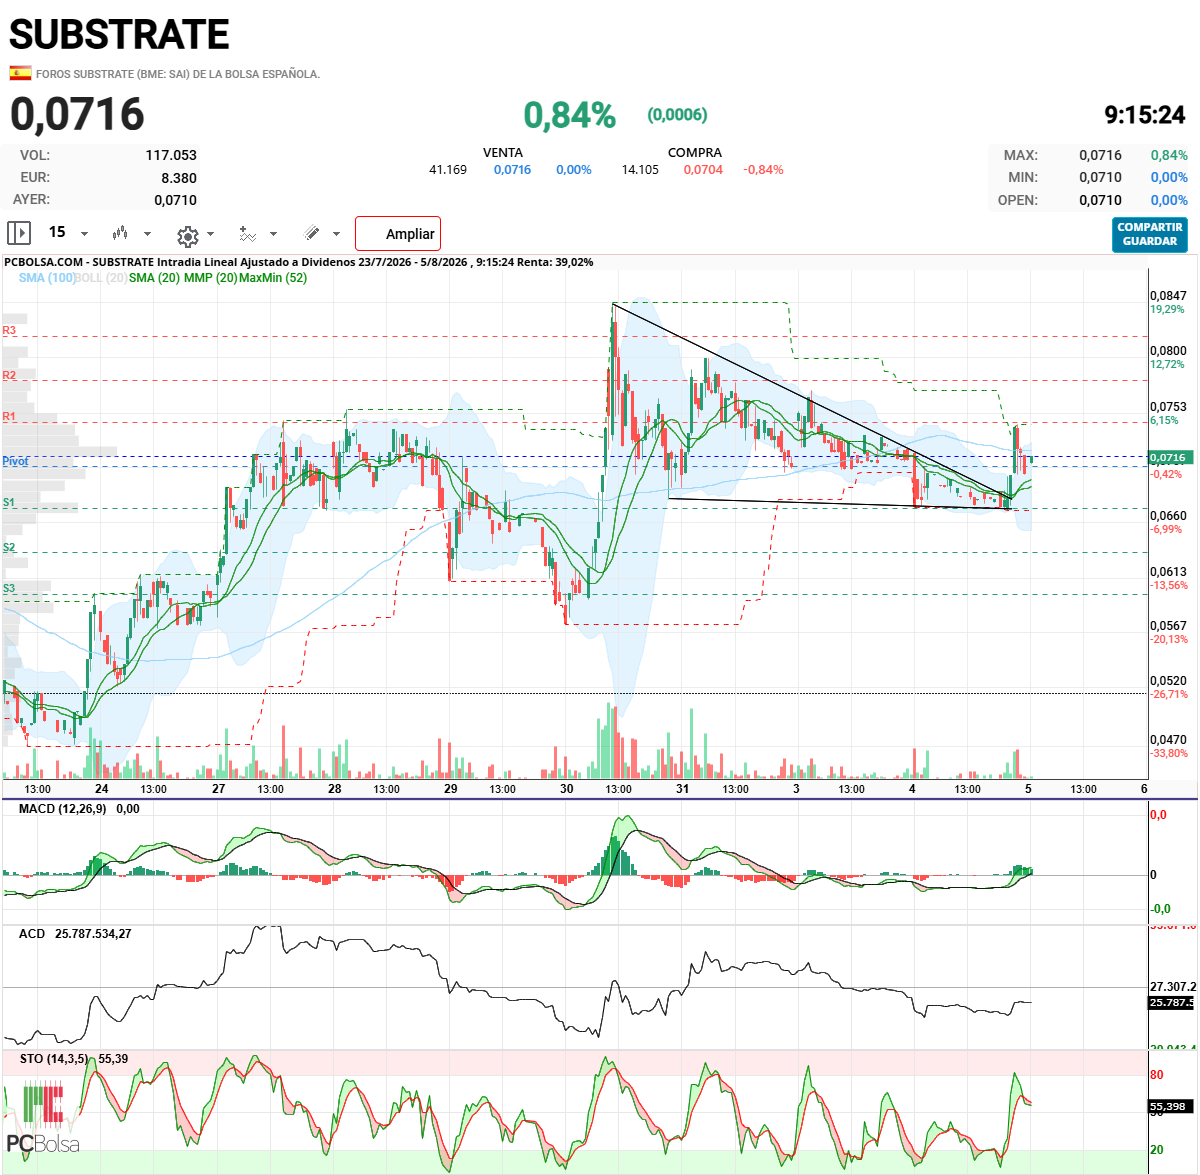Toggle the BOLL (20) indicator label
Image resolution: width=1200 pixels, height=1175 pixels.
click(x=100, y=278)
